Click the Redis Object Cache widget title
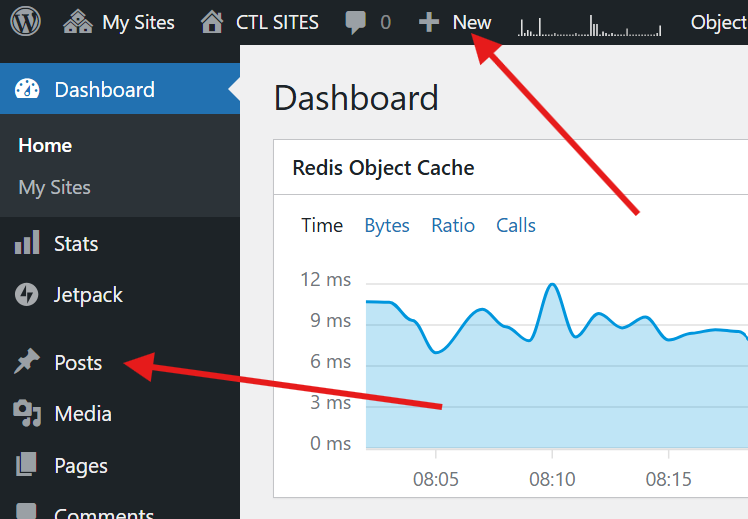Image resolution: width=748 pixels, height=519 pixels. 384,168
